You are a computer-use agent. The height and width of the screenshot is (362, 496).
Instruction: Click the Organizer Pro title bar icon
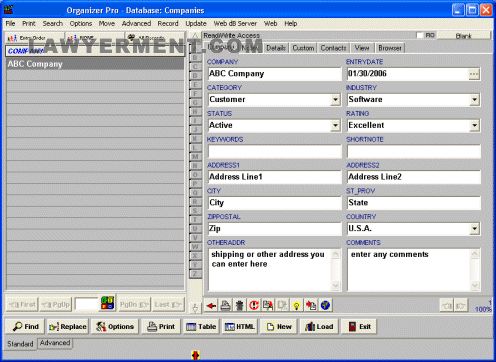click(8, 10)
